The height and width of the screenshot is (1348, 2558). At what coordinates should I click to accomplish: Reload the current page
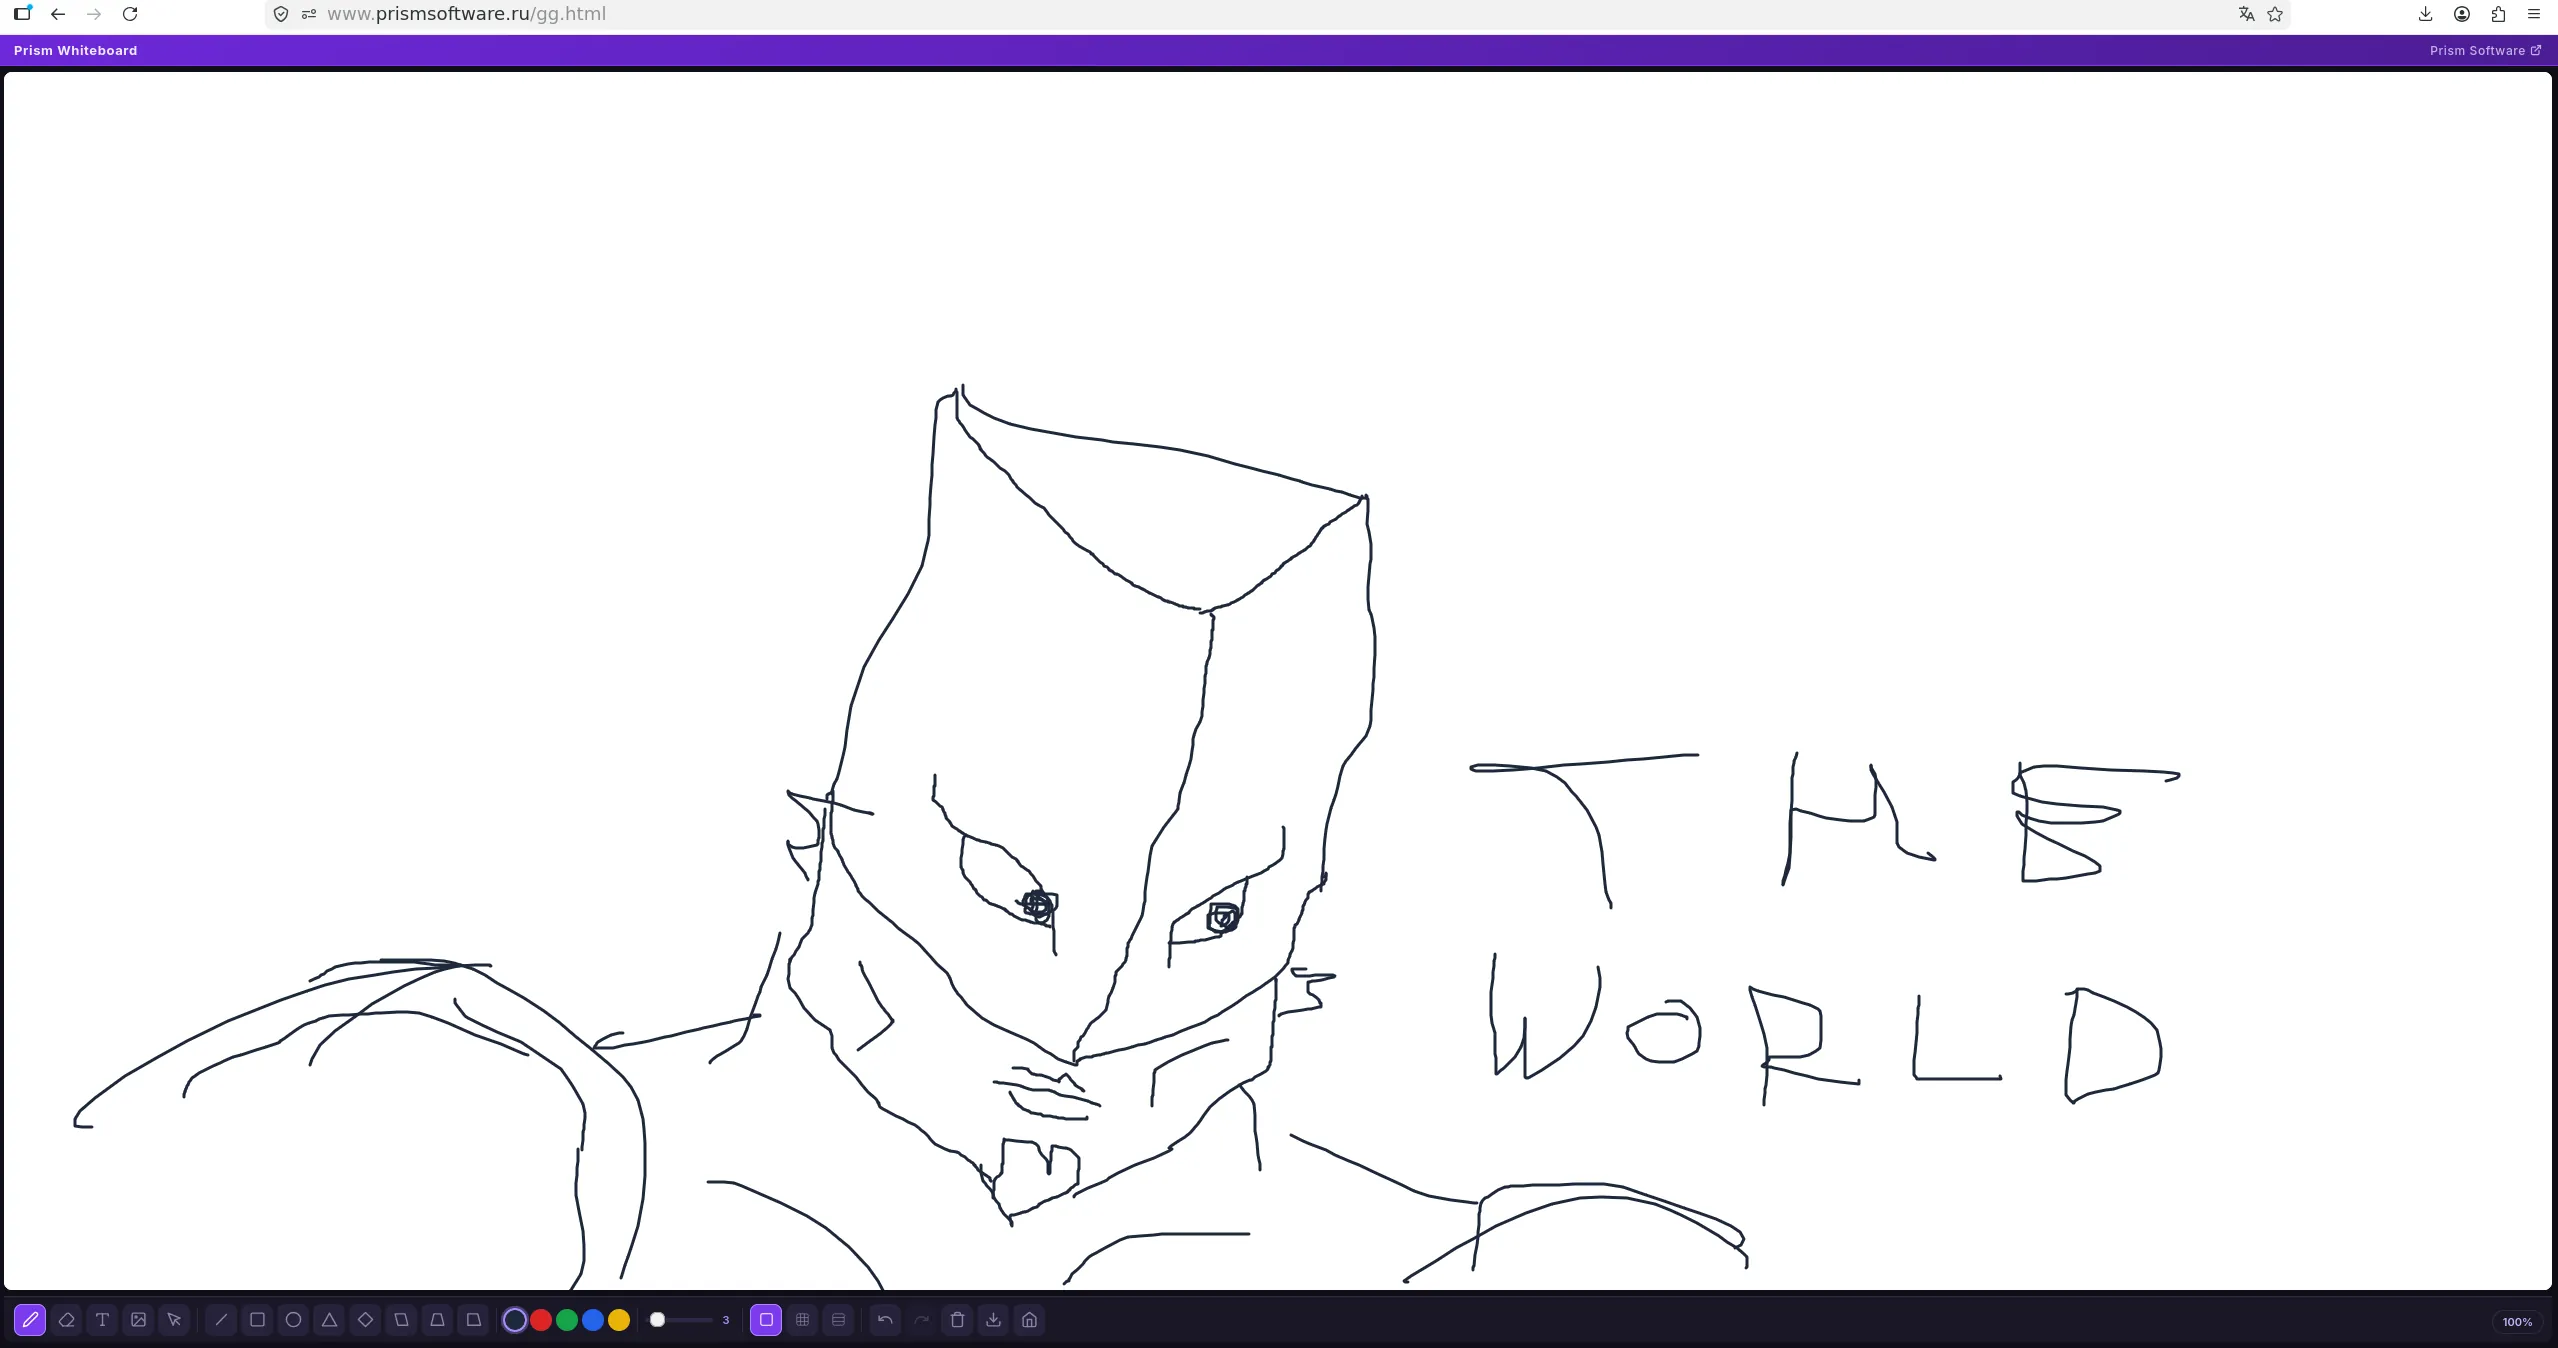point(130,14)
